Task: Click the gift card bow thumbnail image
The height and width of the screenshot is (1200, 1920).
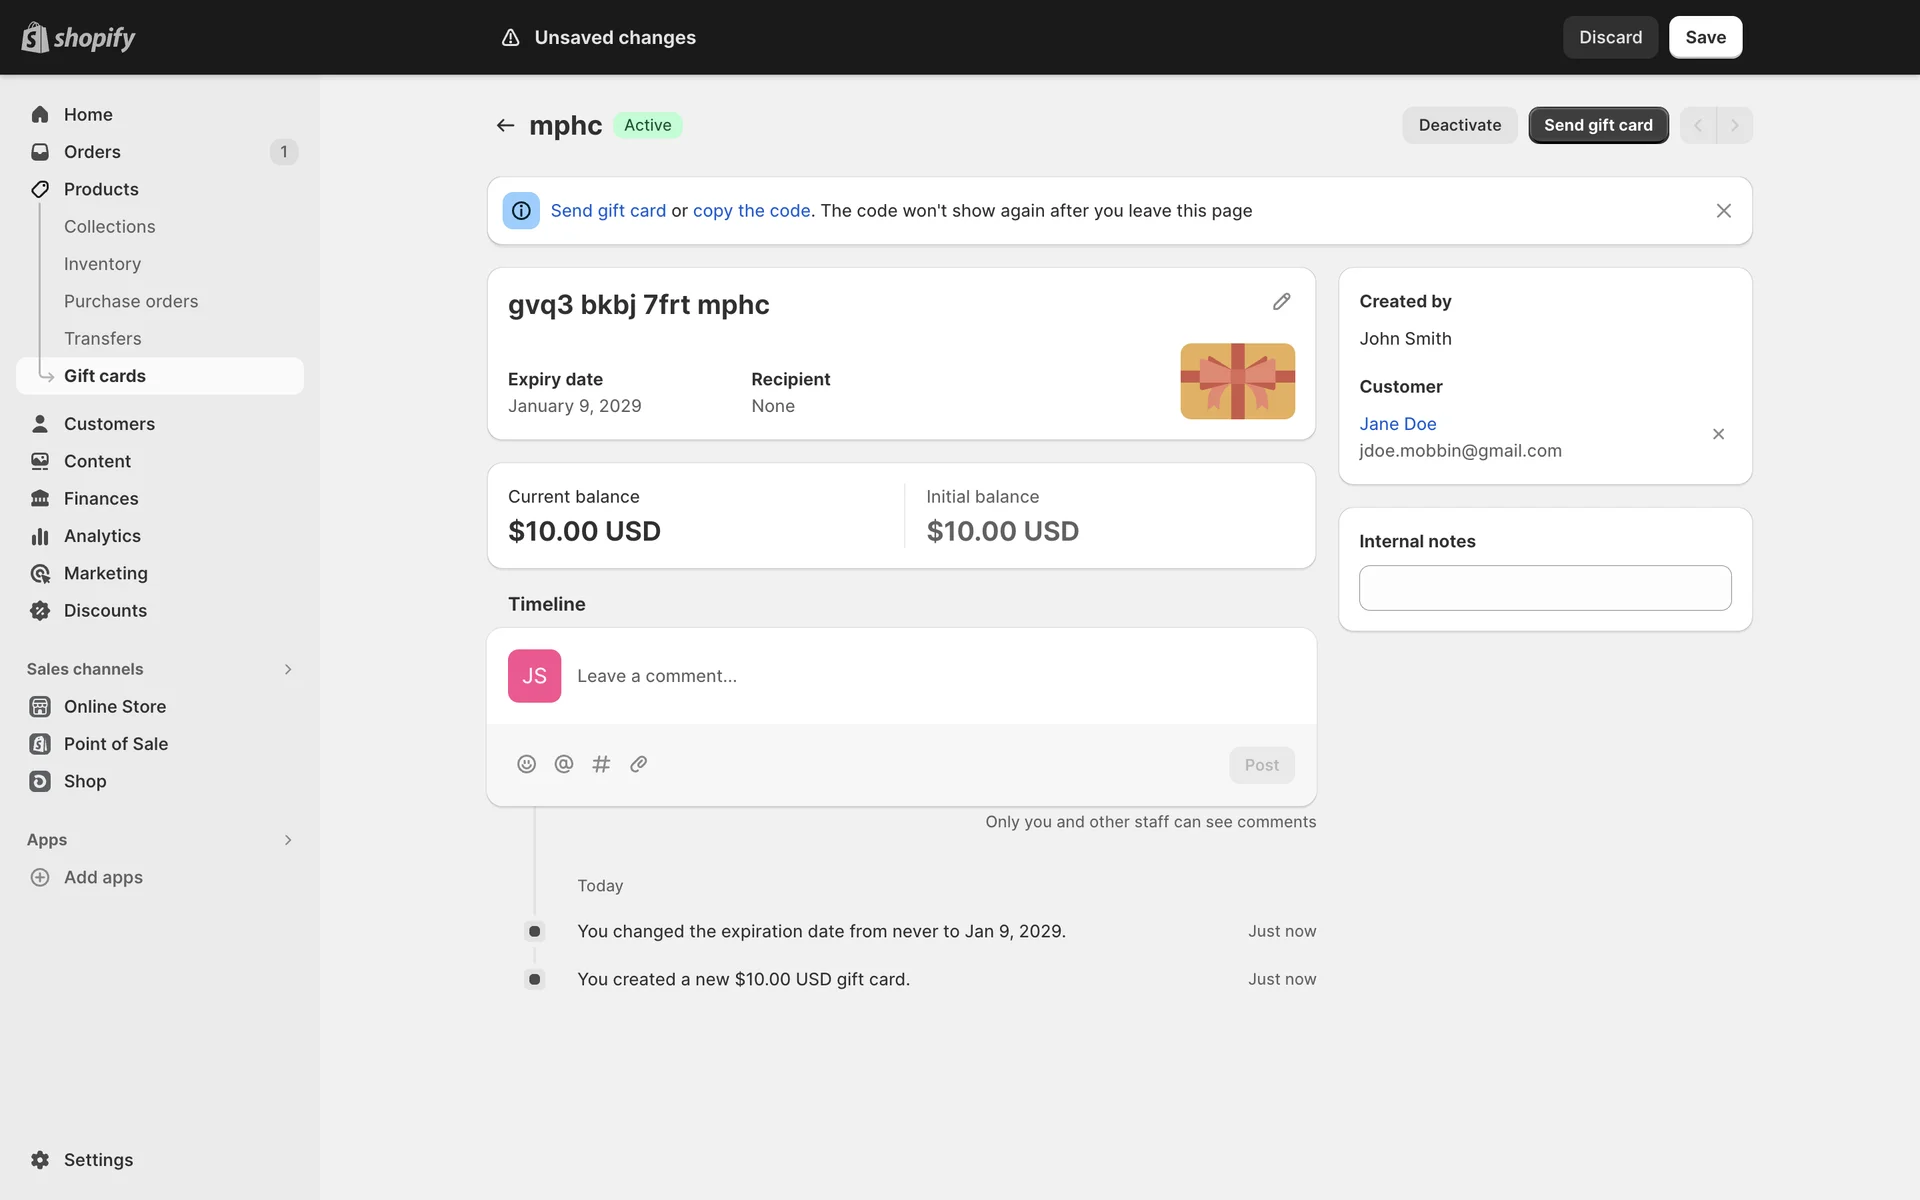Action: coord(1237,381)
